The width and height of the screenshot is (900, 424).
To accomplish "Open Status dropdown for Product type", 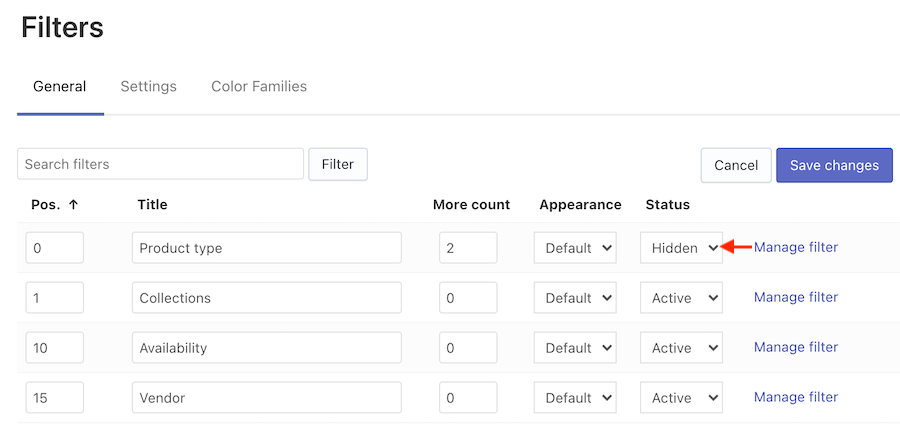I will [x=681, y=248].
